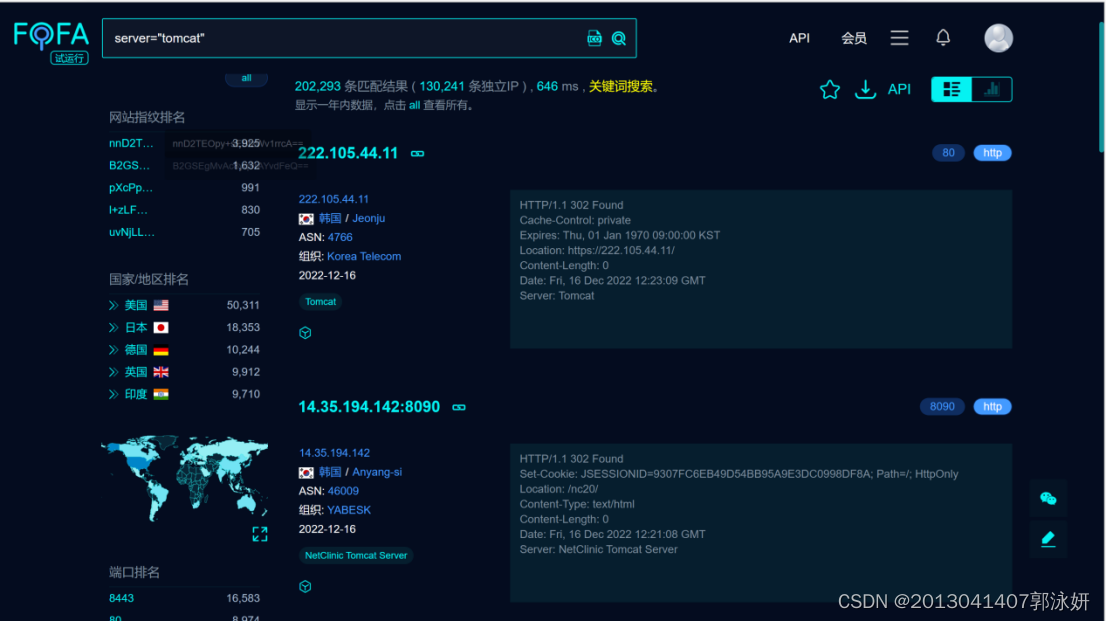Image resolution: width=1106 pixels, height=621 pixels.
Task: Select fingerprint B2GS… in ranking
Action: (130, 166)
